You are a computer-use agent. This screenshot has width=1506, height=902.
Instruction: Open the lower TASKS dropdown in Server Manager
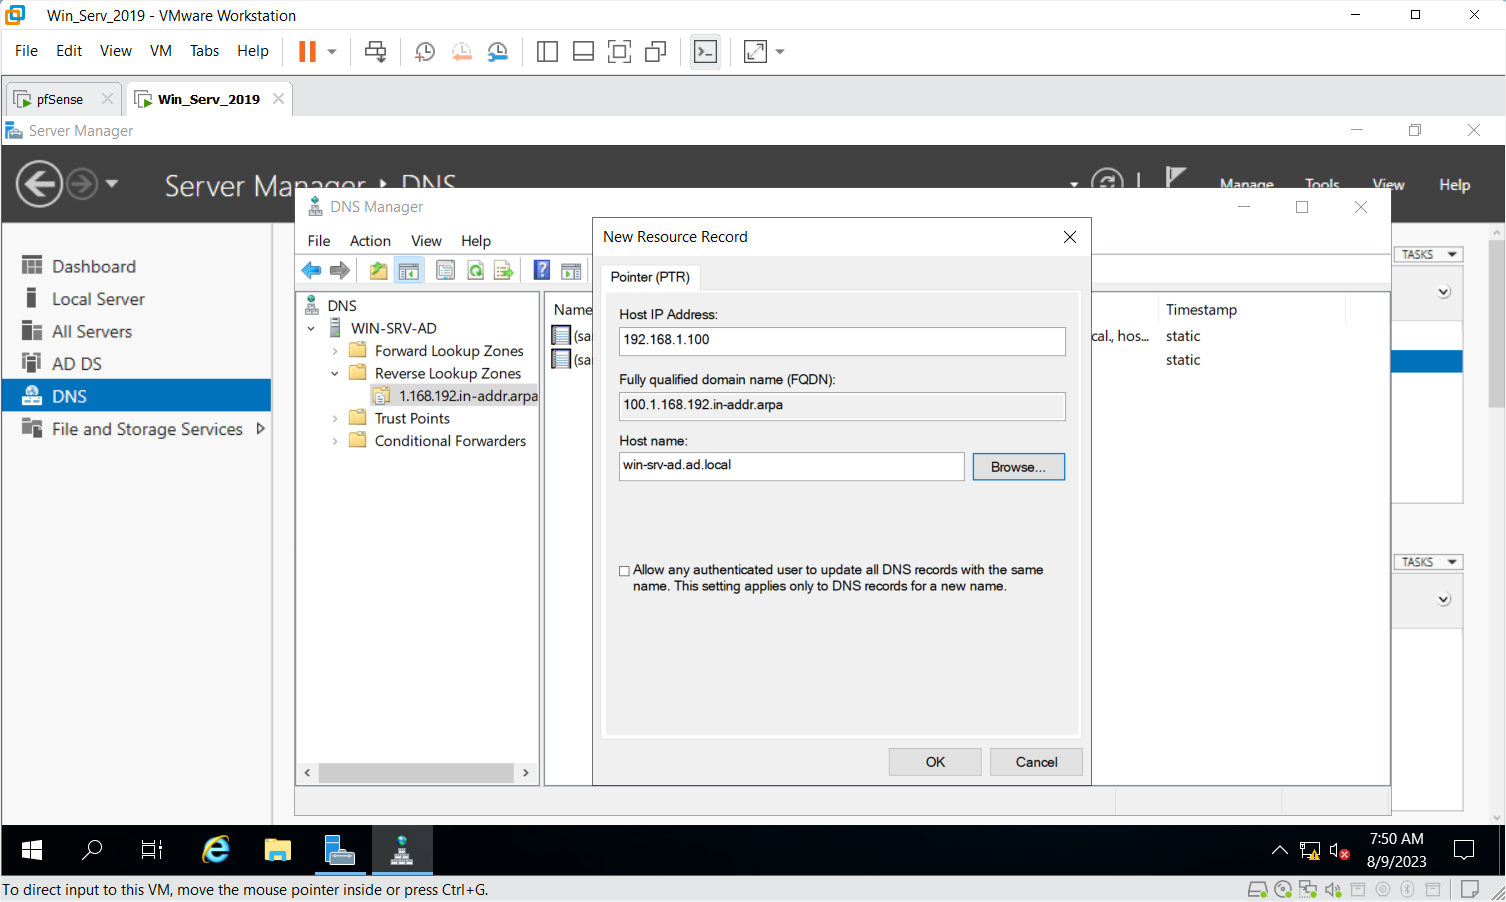pos(1428,562)
